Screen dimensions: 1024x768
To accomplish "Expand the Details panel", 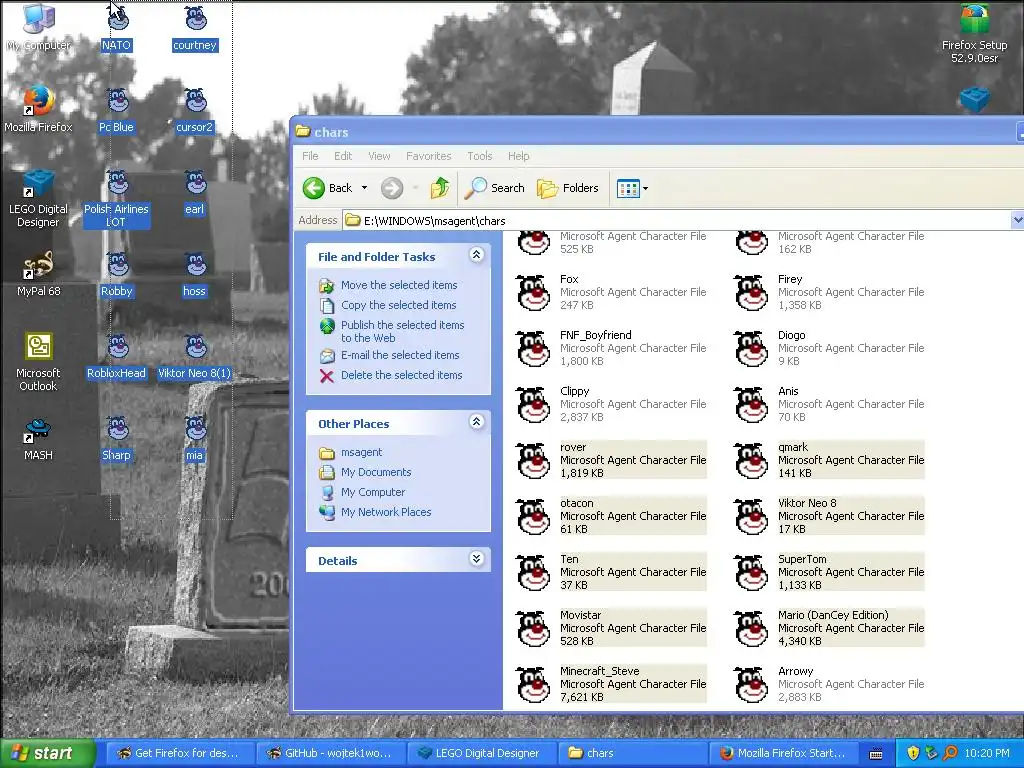I will click(477, 558).
